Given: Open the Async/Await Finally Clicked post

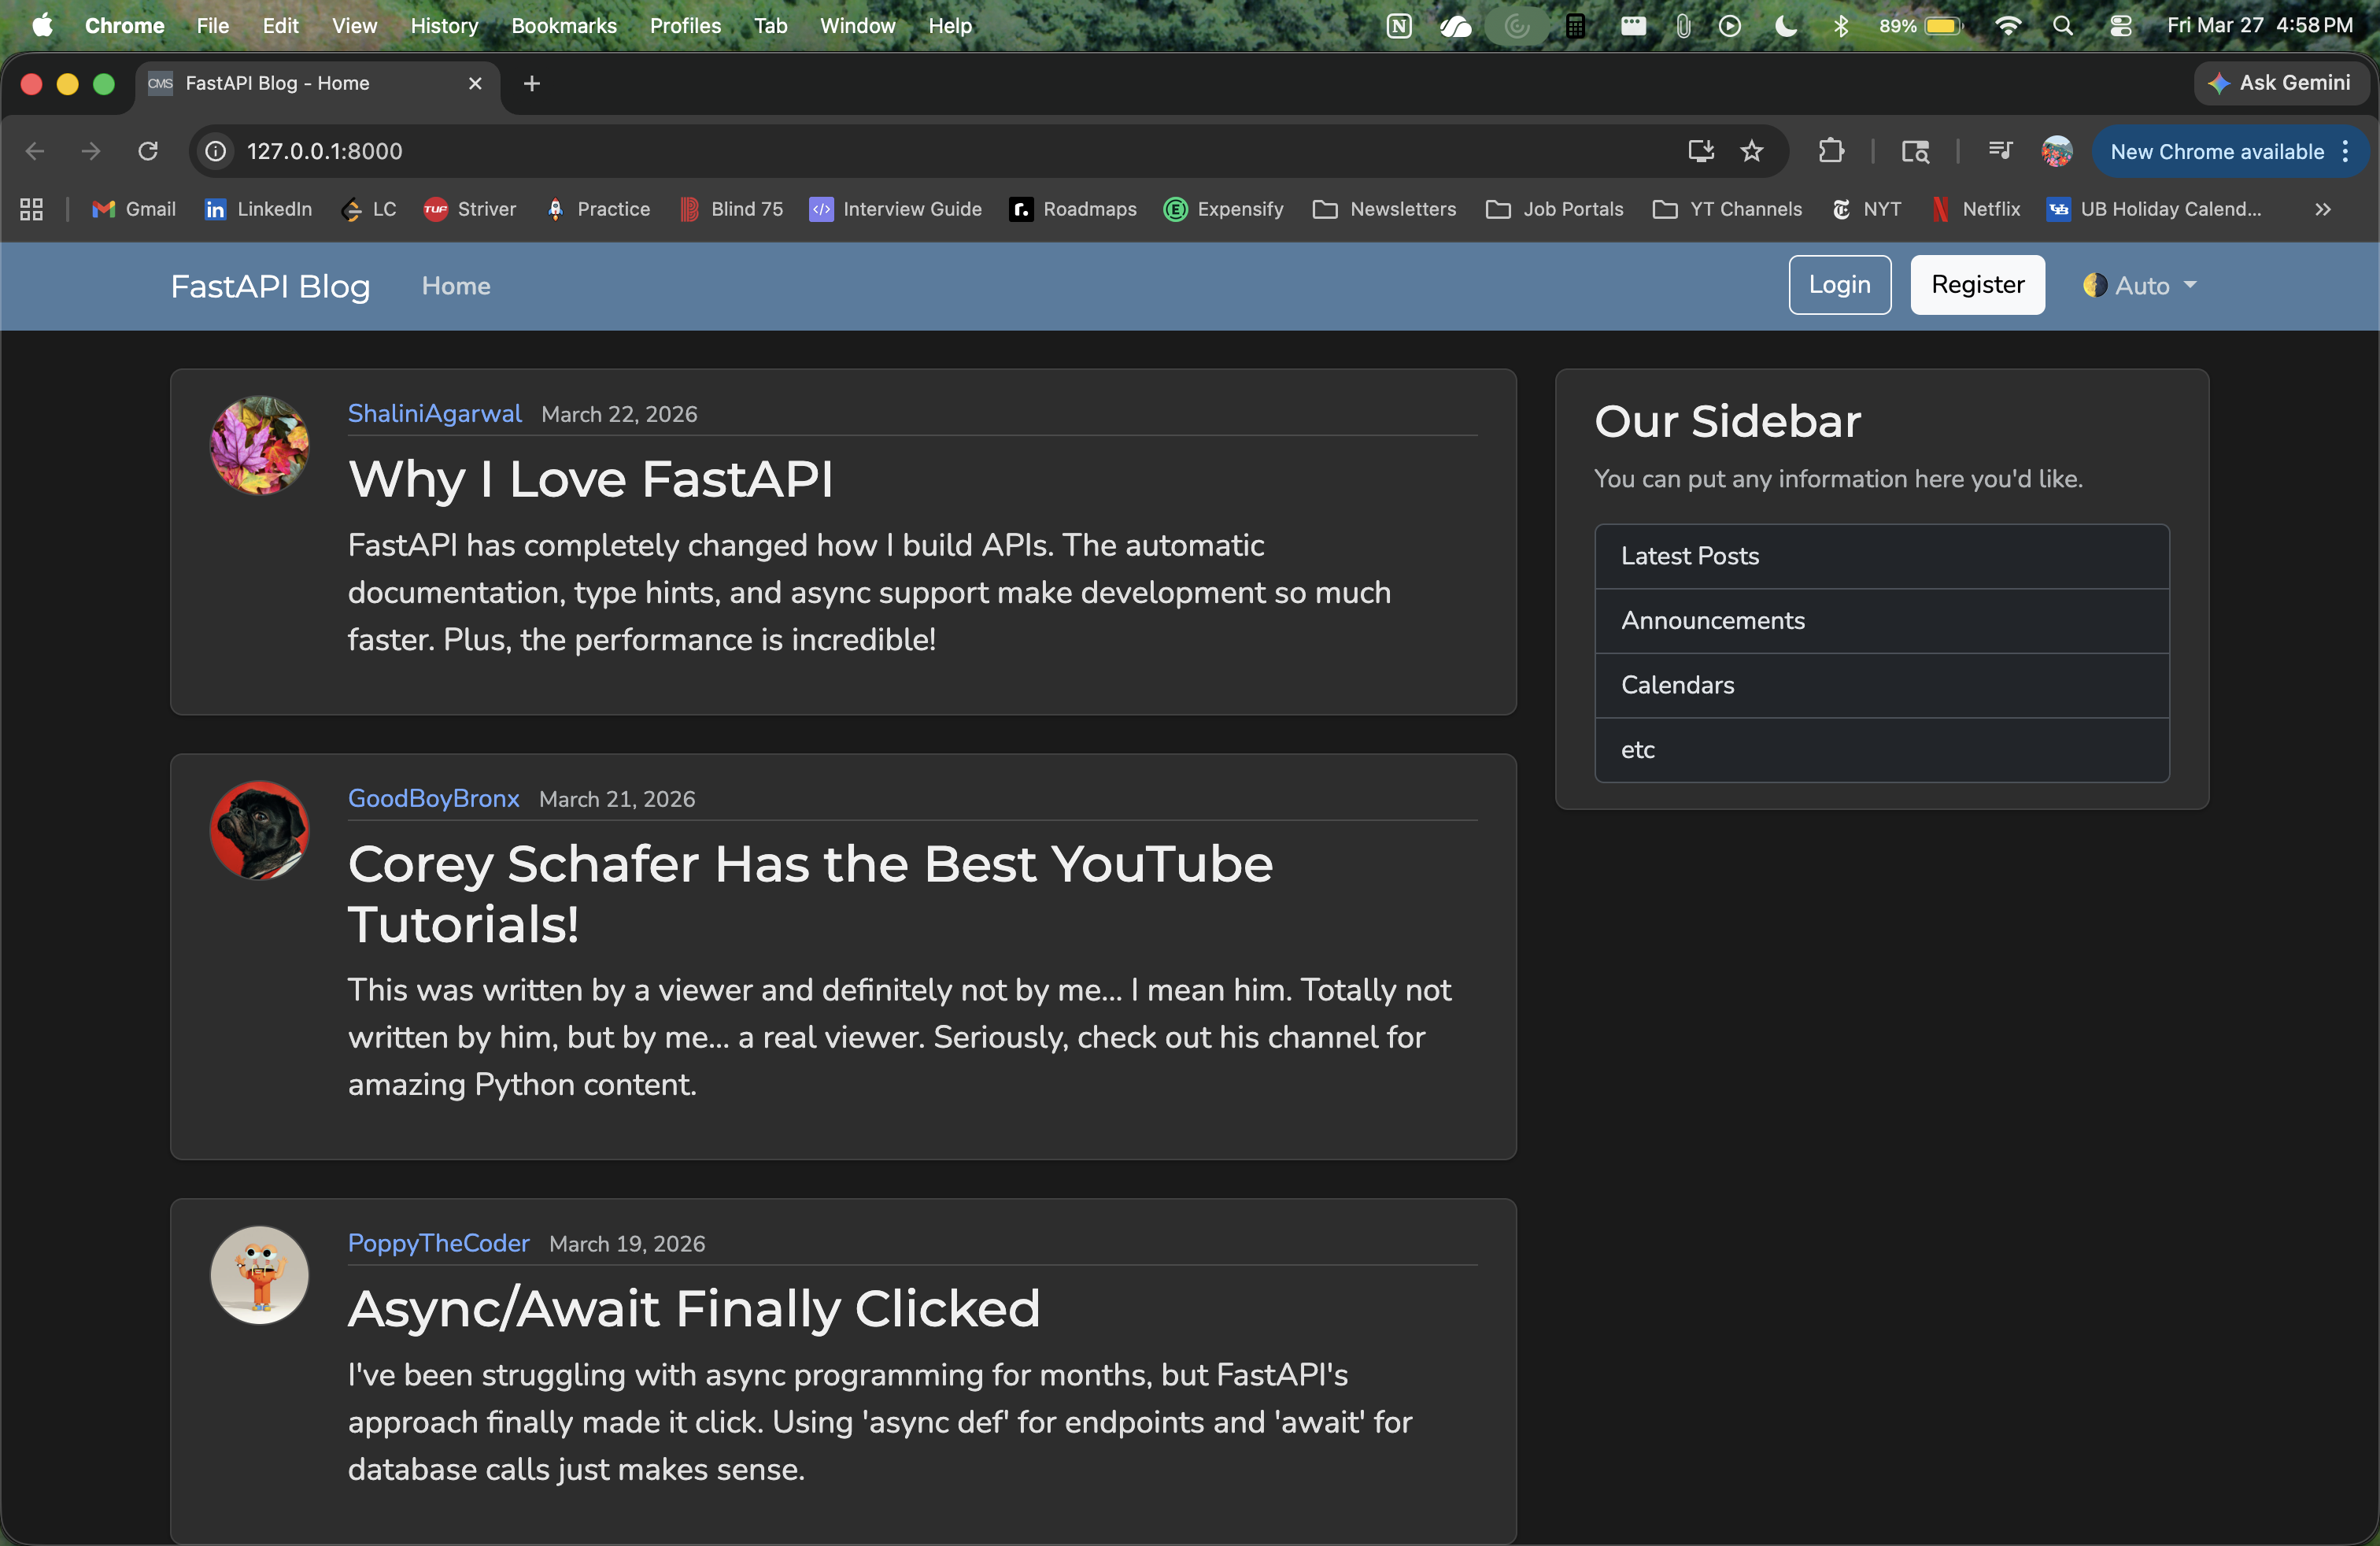Looking at the screenshot, I should [694, 1309].
